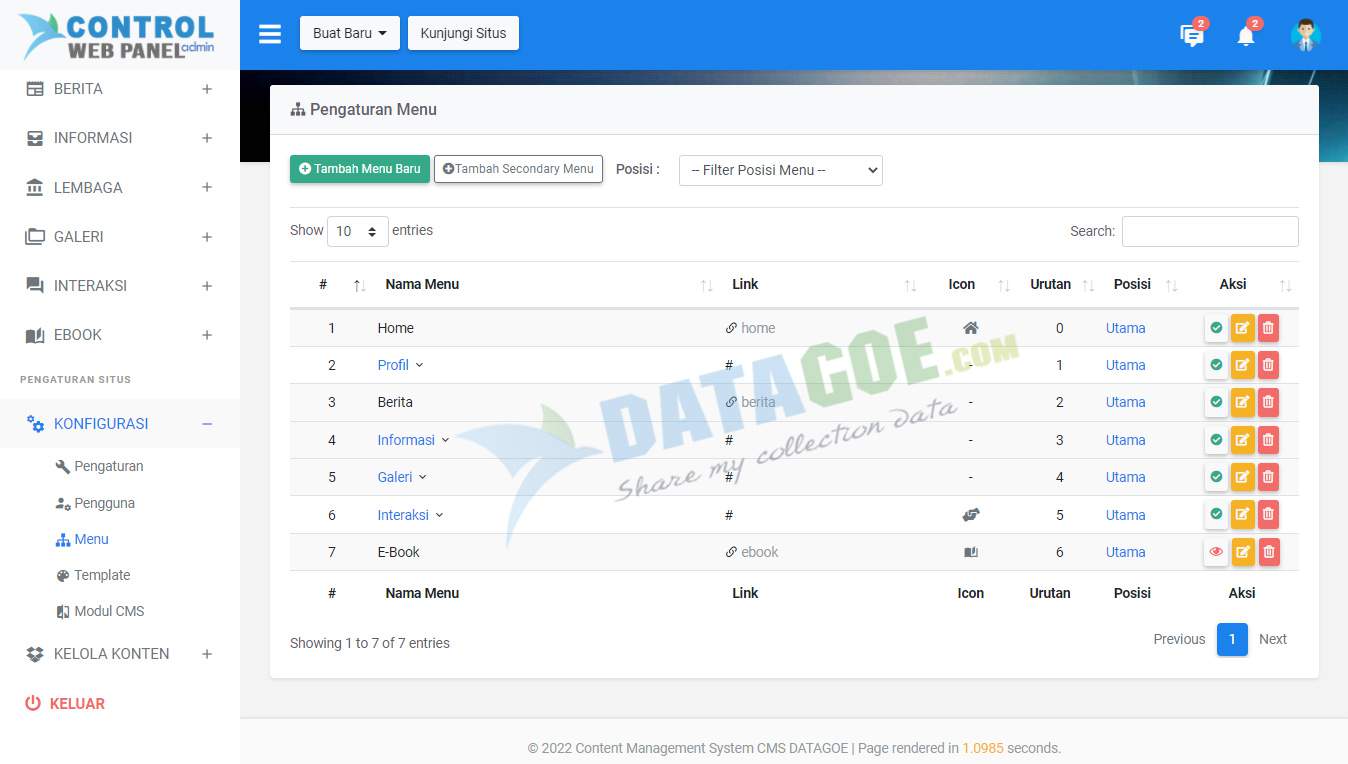Click the table Search input field
The height and width of the screenshot is (764, 1348).
[1209, 231]
